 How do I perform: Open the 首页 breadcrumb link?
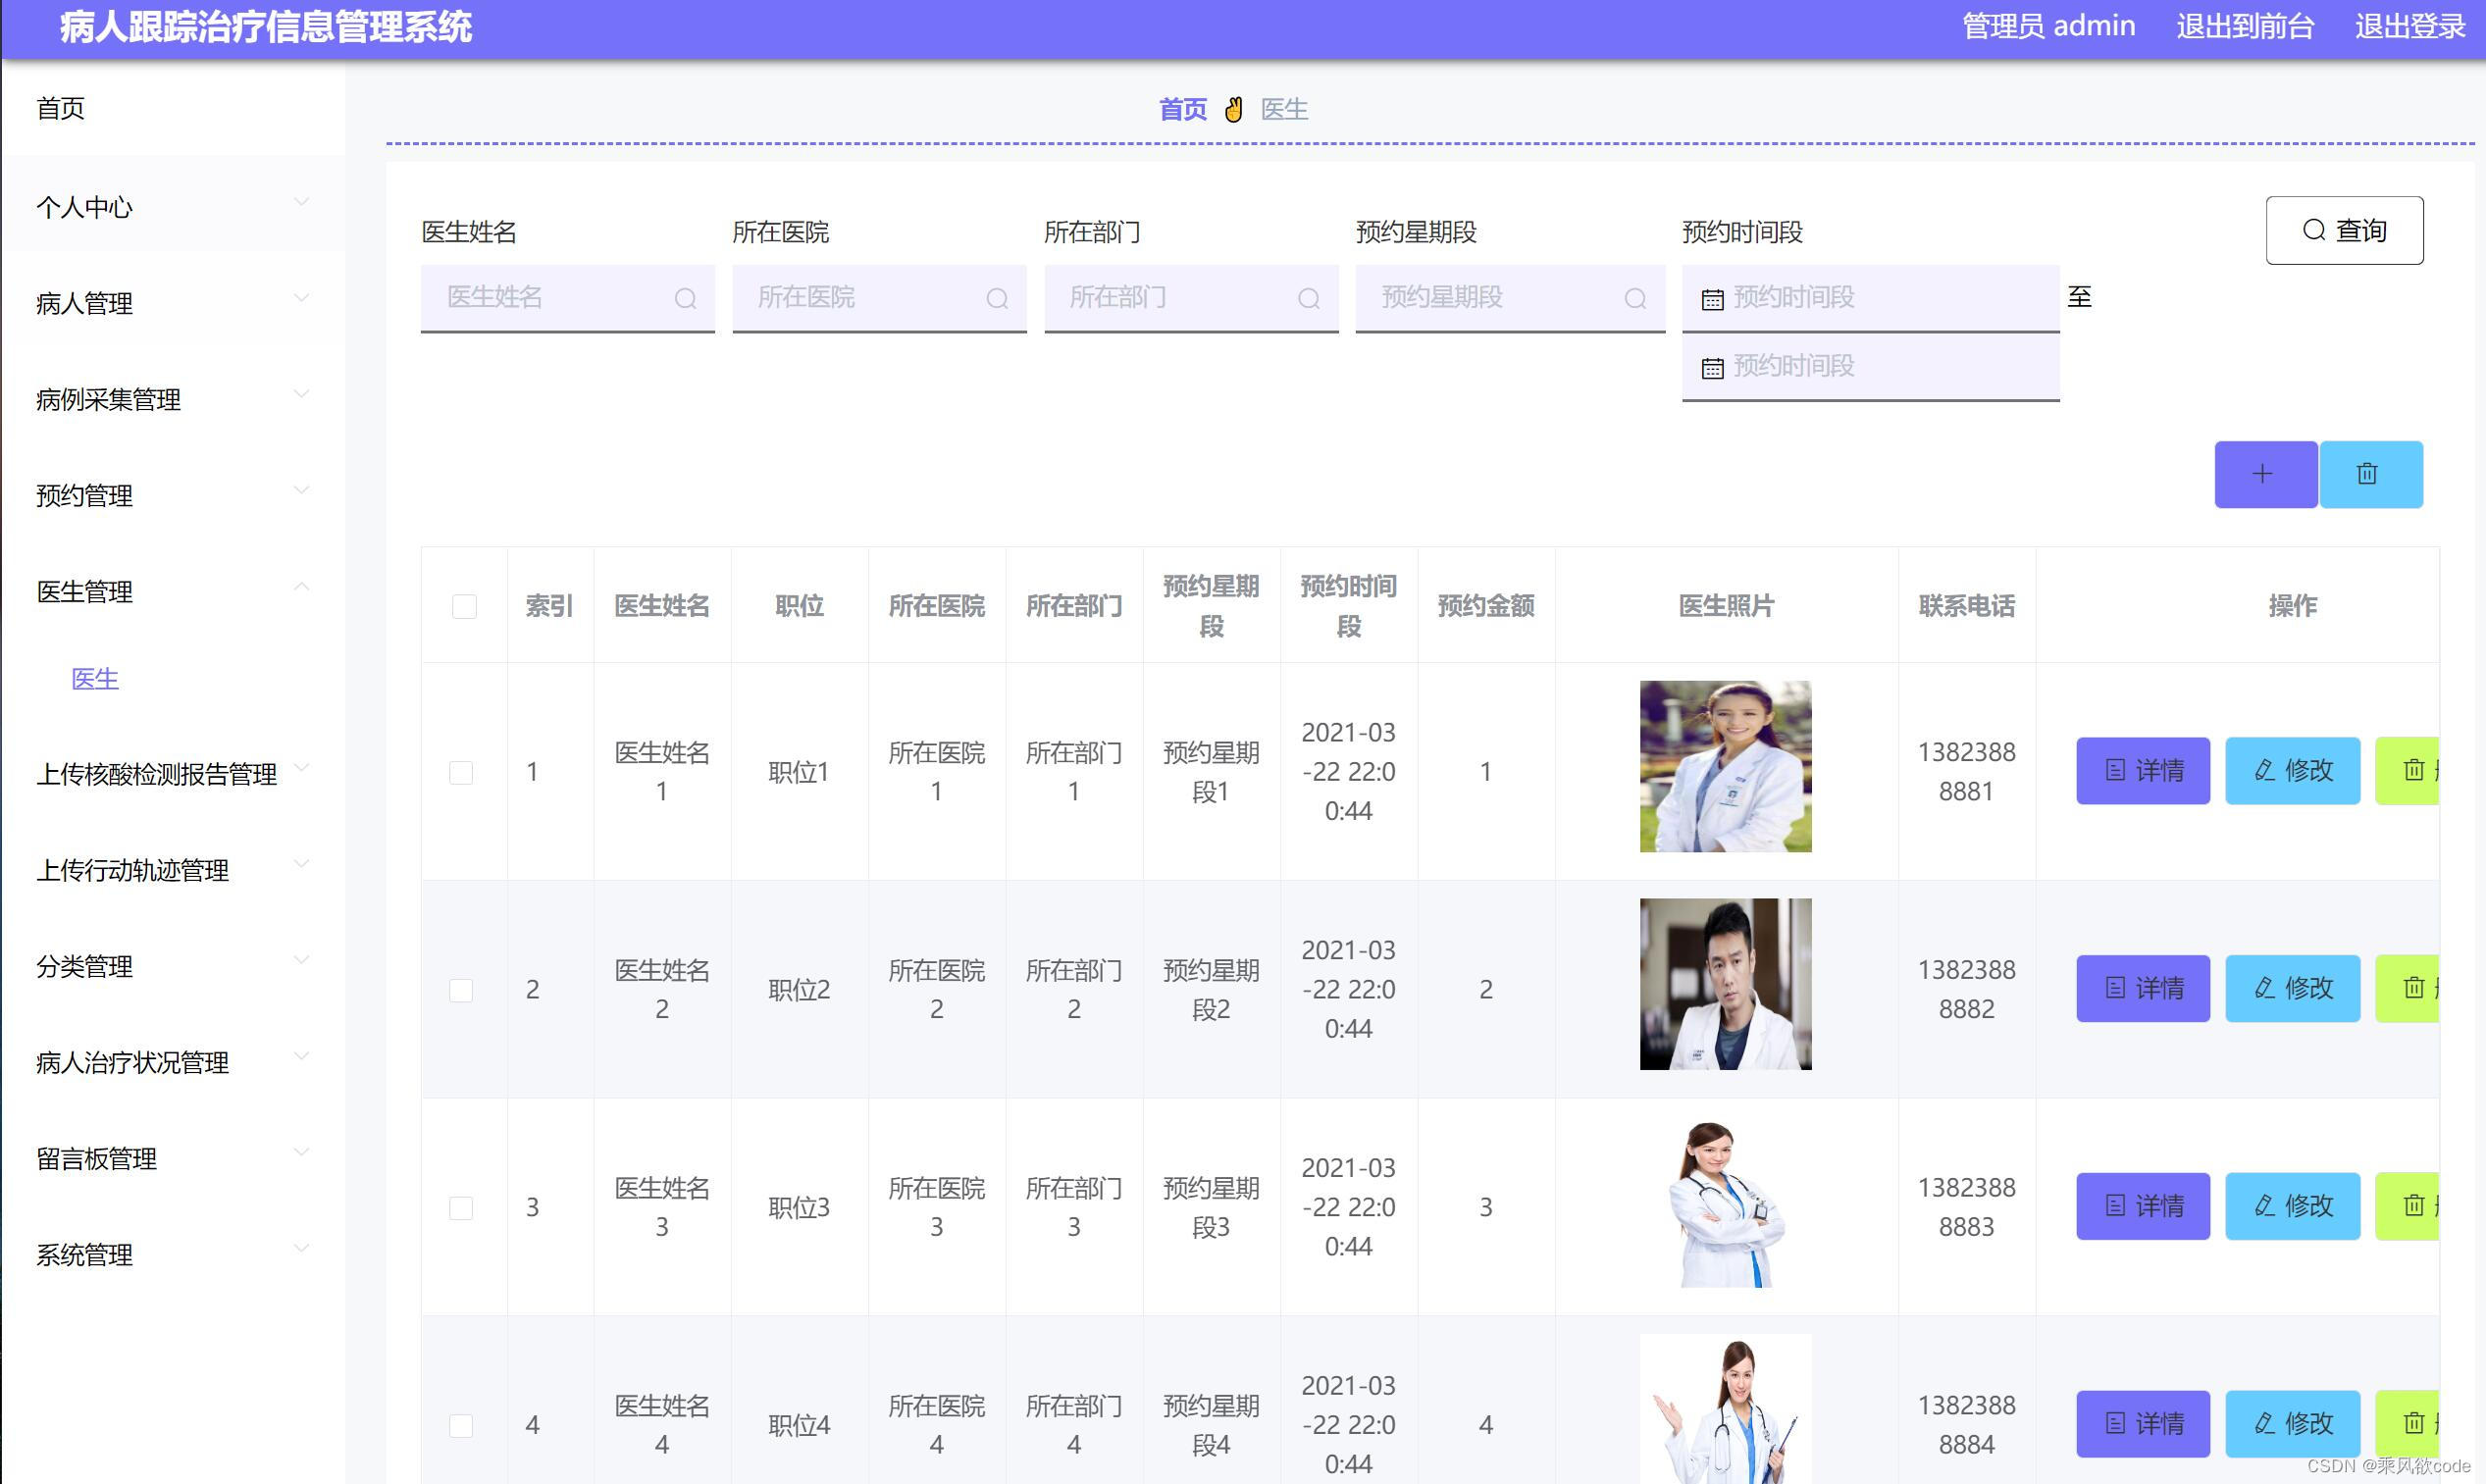point(1181,109)
